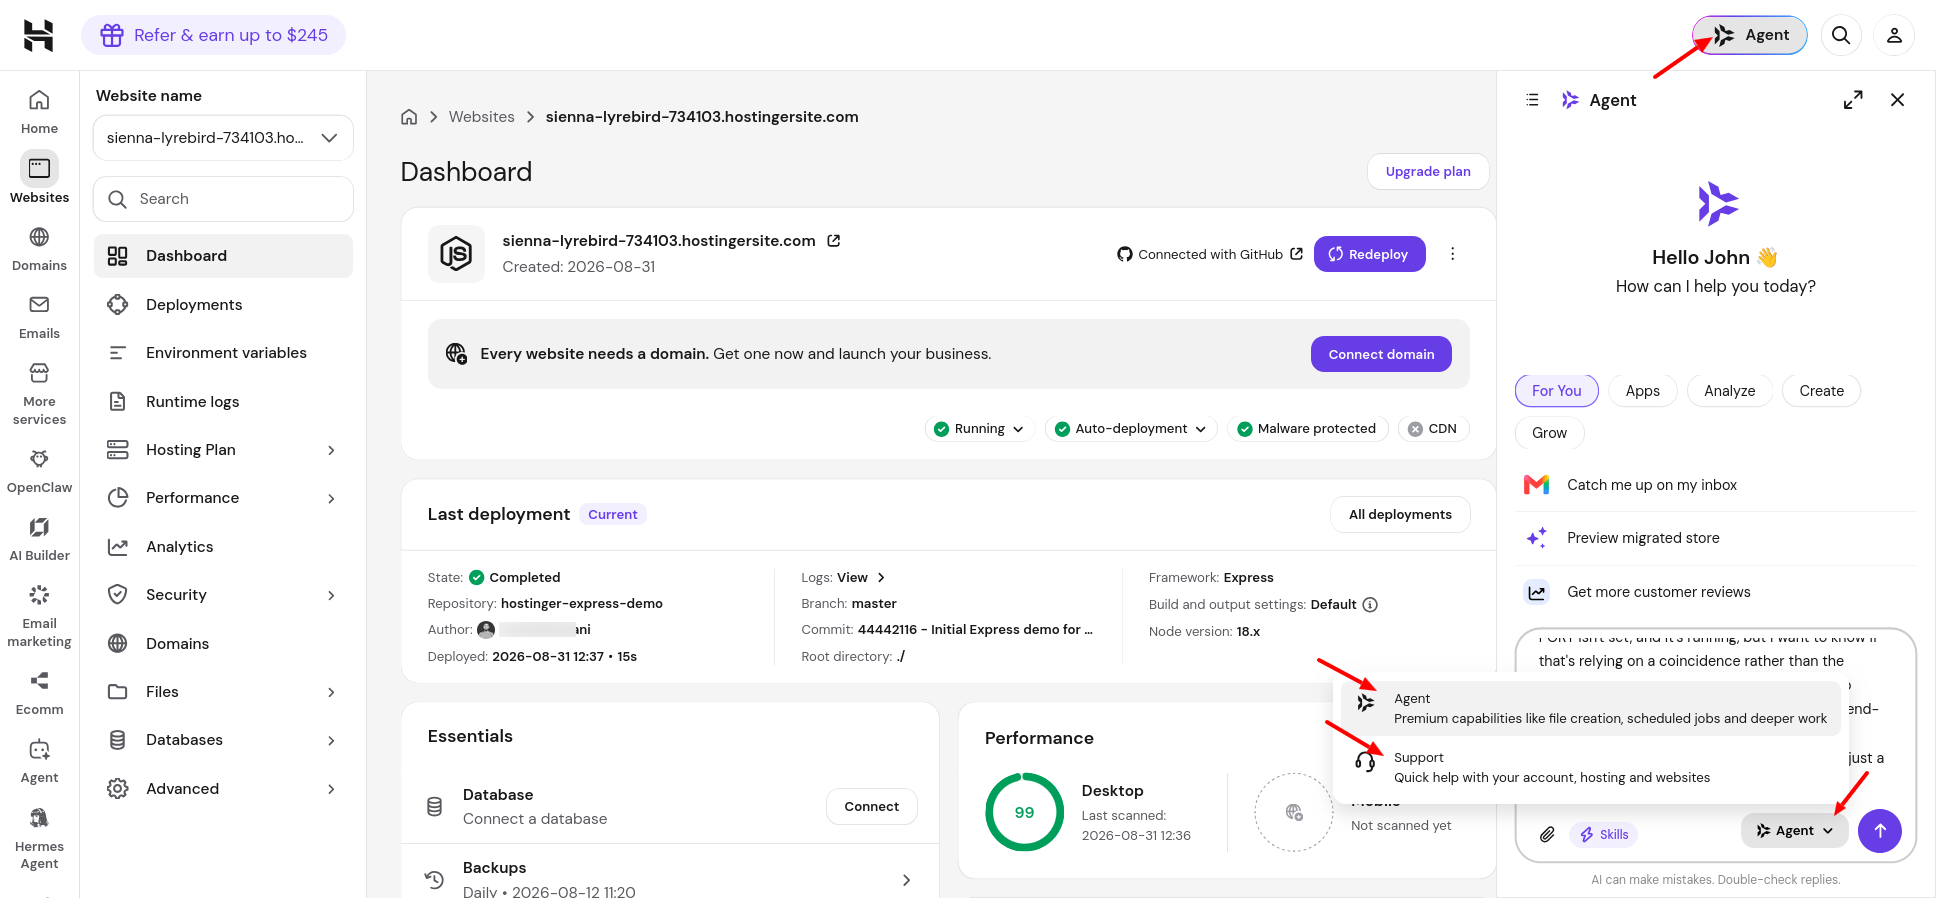
Task: Open Ecomm in the left rail
Action: pyautogui.click(x=39, y=692)
